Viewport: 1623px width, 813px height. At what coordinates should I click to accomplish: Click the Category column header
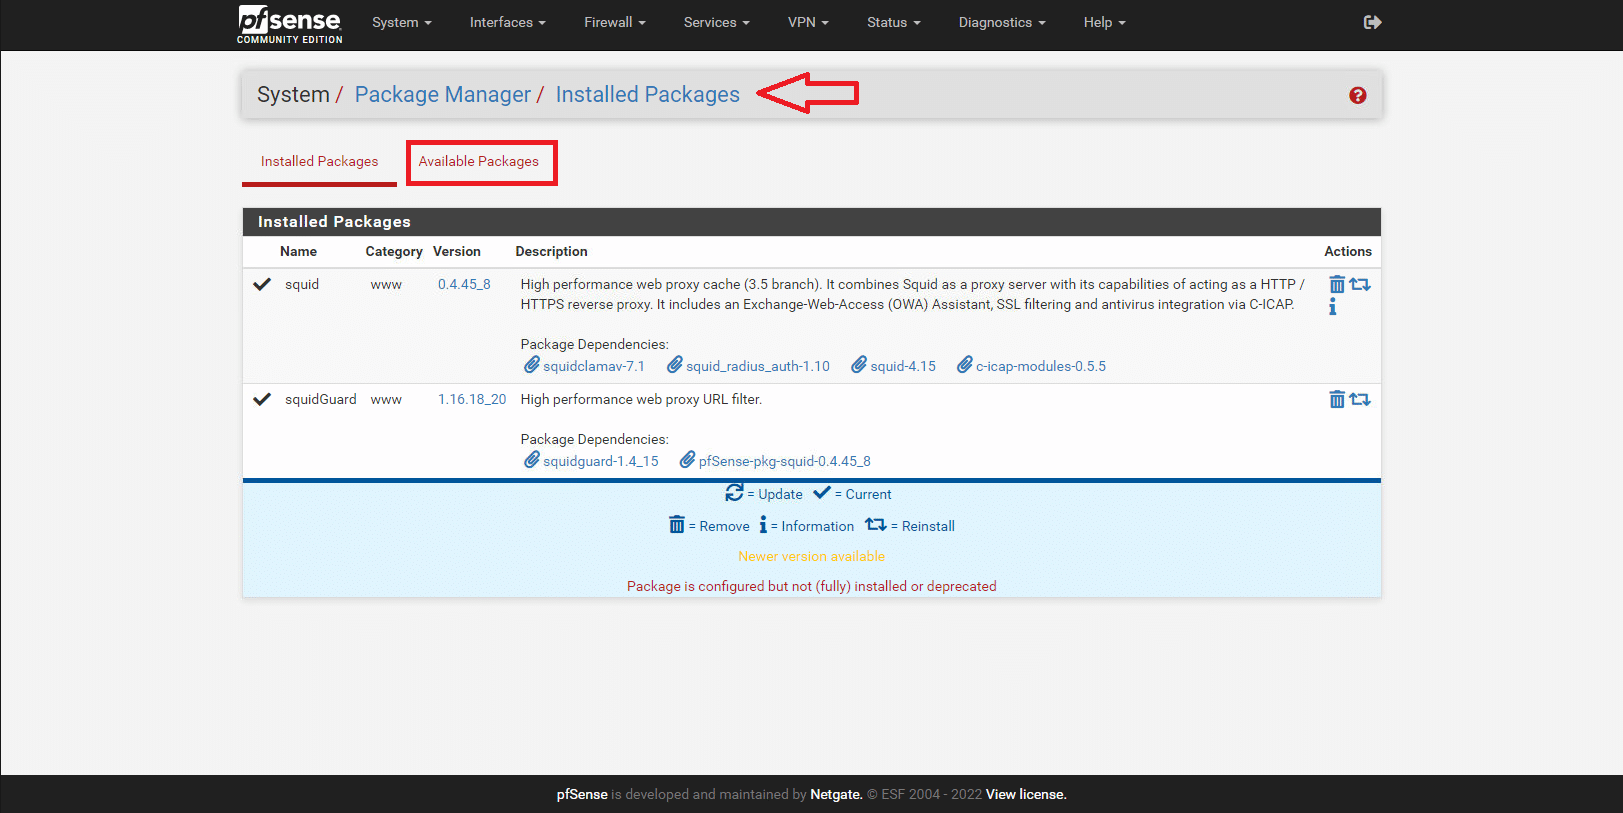(x=394, y=251)
